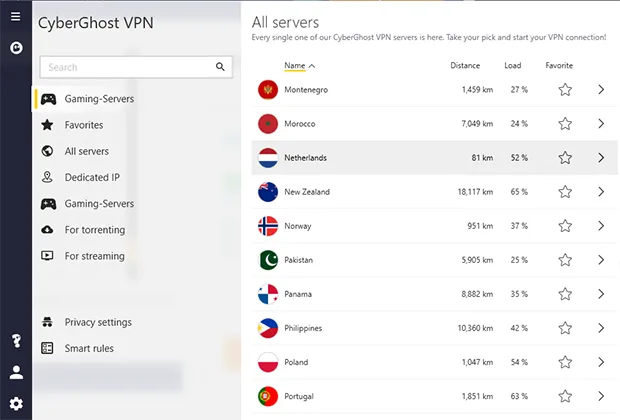This screenshot has width=620, height=420.
Task: Expand the New Zealand row chevron
Action: pos(601,192)
